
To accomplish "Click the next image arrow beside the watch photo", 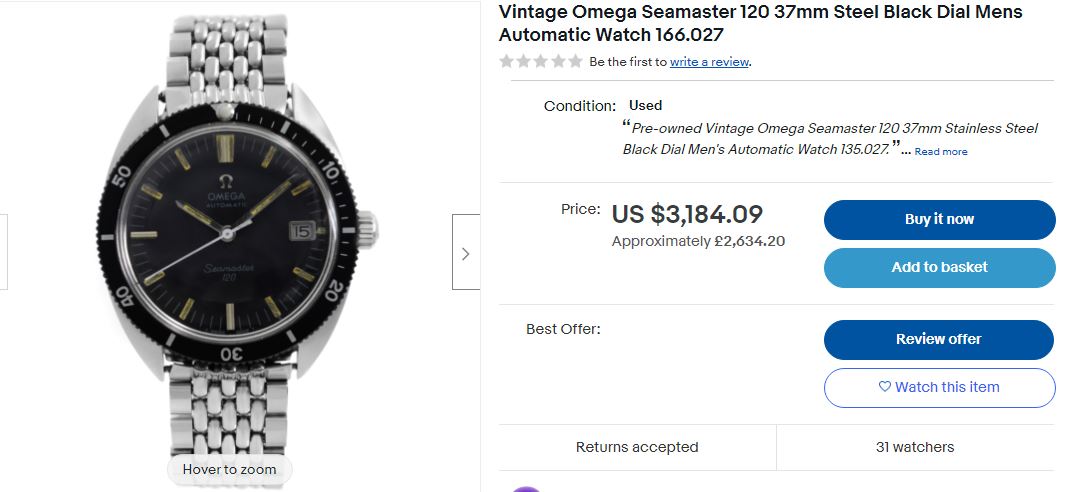I will pyautogui.click(x=465, y=253).
